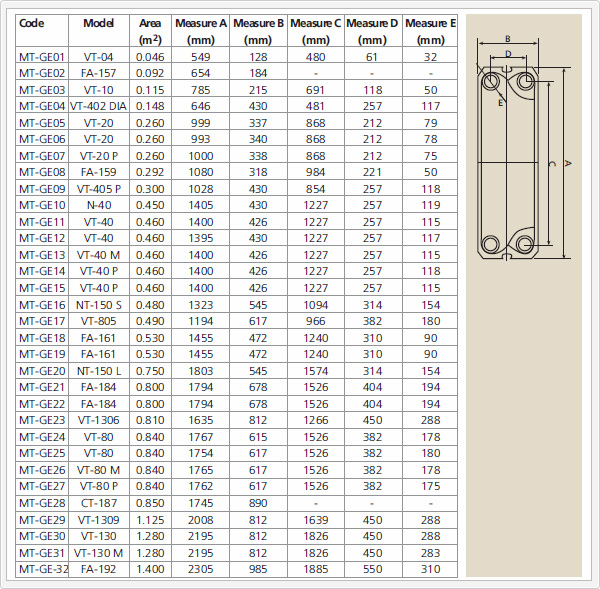Click Measure A value 1767
The image size is (600, 589).
(201, 437)
